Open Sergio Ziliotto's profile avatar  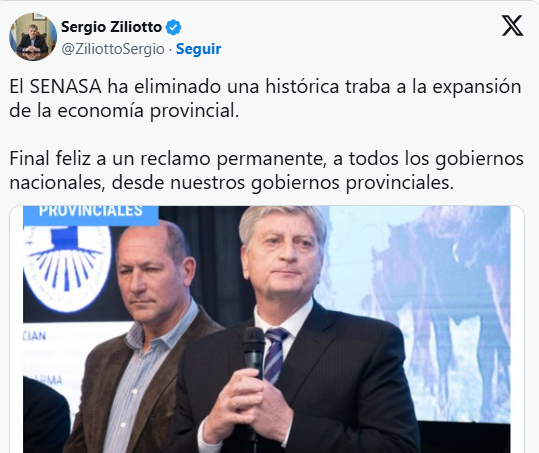(33, 37)
